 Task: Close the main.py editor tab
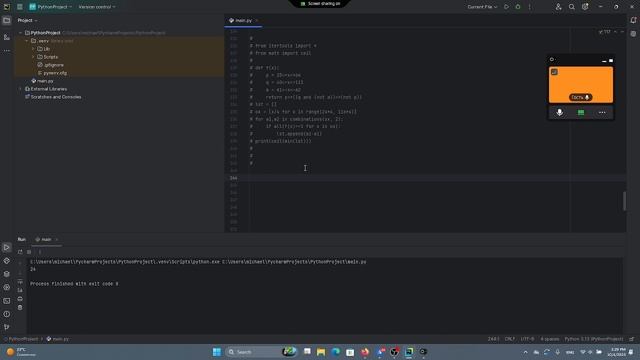[x=257, y=20]
